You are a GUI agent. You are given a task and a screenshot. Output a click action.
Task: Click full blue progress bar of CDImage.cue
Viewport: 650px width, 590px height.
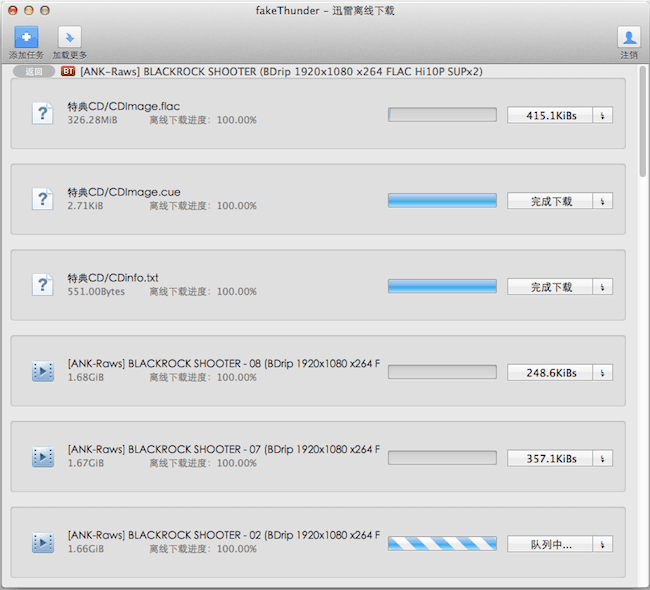pyautogui.click(x=442, y=201)
